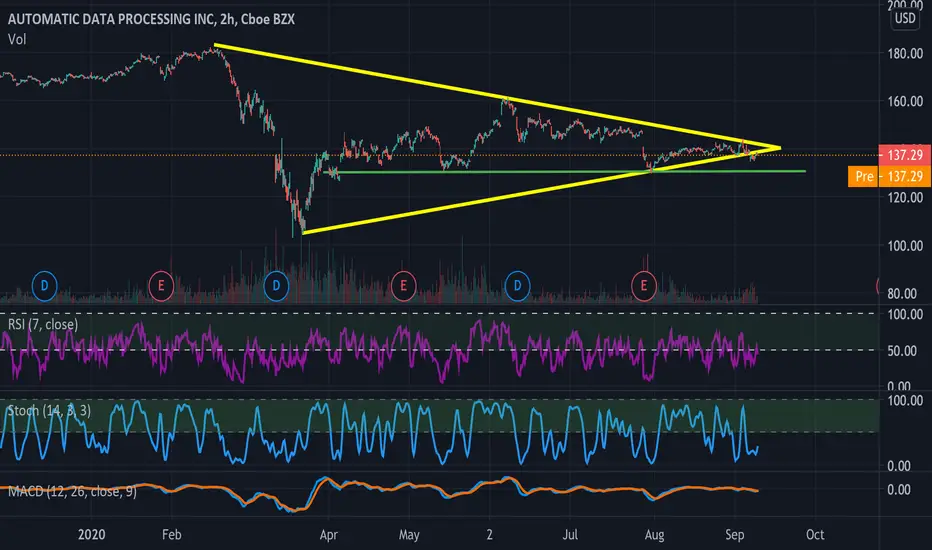This screenshot has width=932, height=550.
Task: Click the Automatic Data Processing Inc symbol title
Action: (x=151, y=19)
